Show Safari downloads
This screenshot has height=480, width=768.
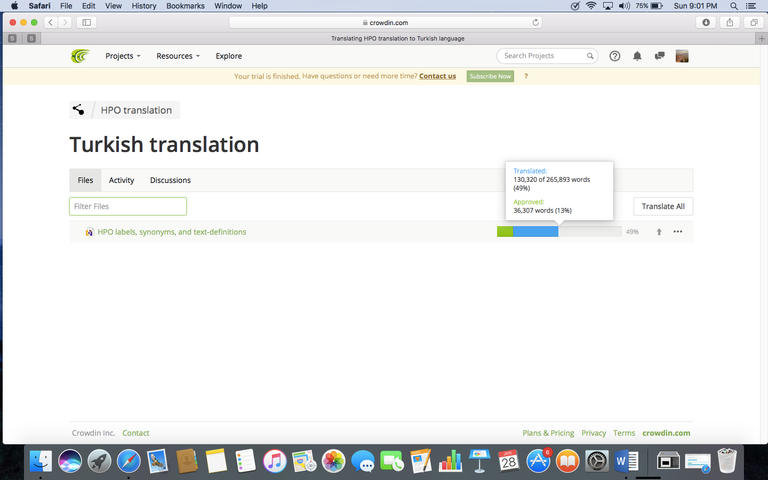pyautogui.click(x=706, y=22)
